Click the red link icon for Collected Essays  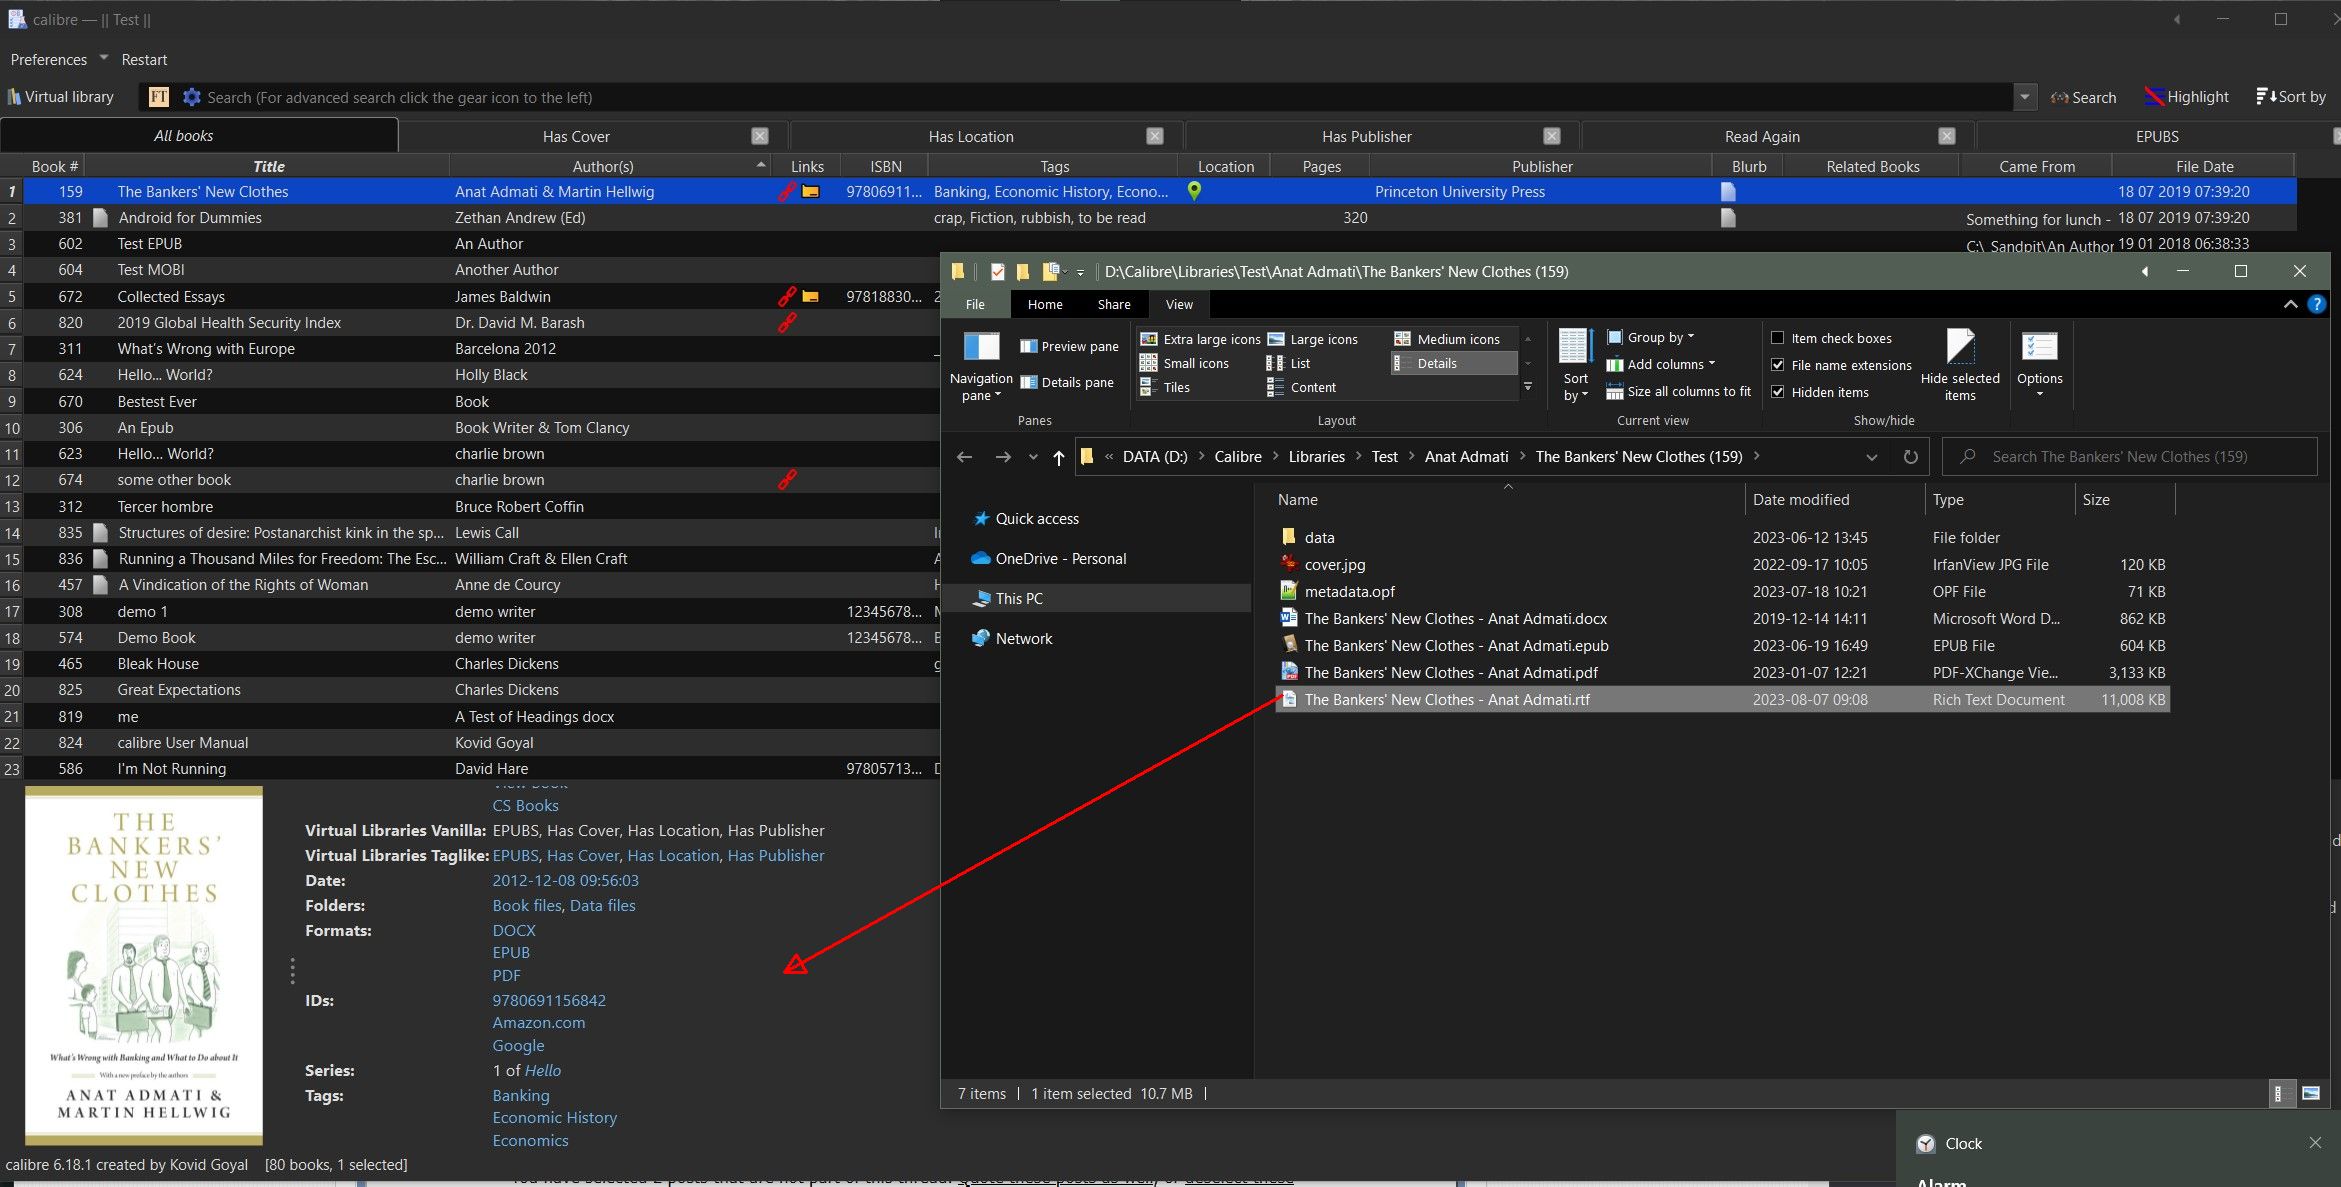click(x=788, y=297)
